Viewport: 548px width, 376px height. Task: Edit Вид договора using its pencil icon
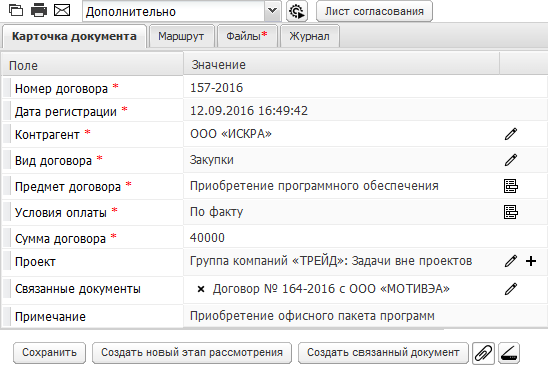[511, 160]
